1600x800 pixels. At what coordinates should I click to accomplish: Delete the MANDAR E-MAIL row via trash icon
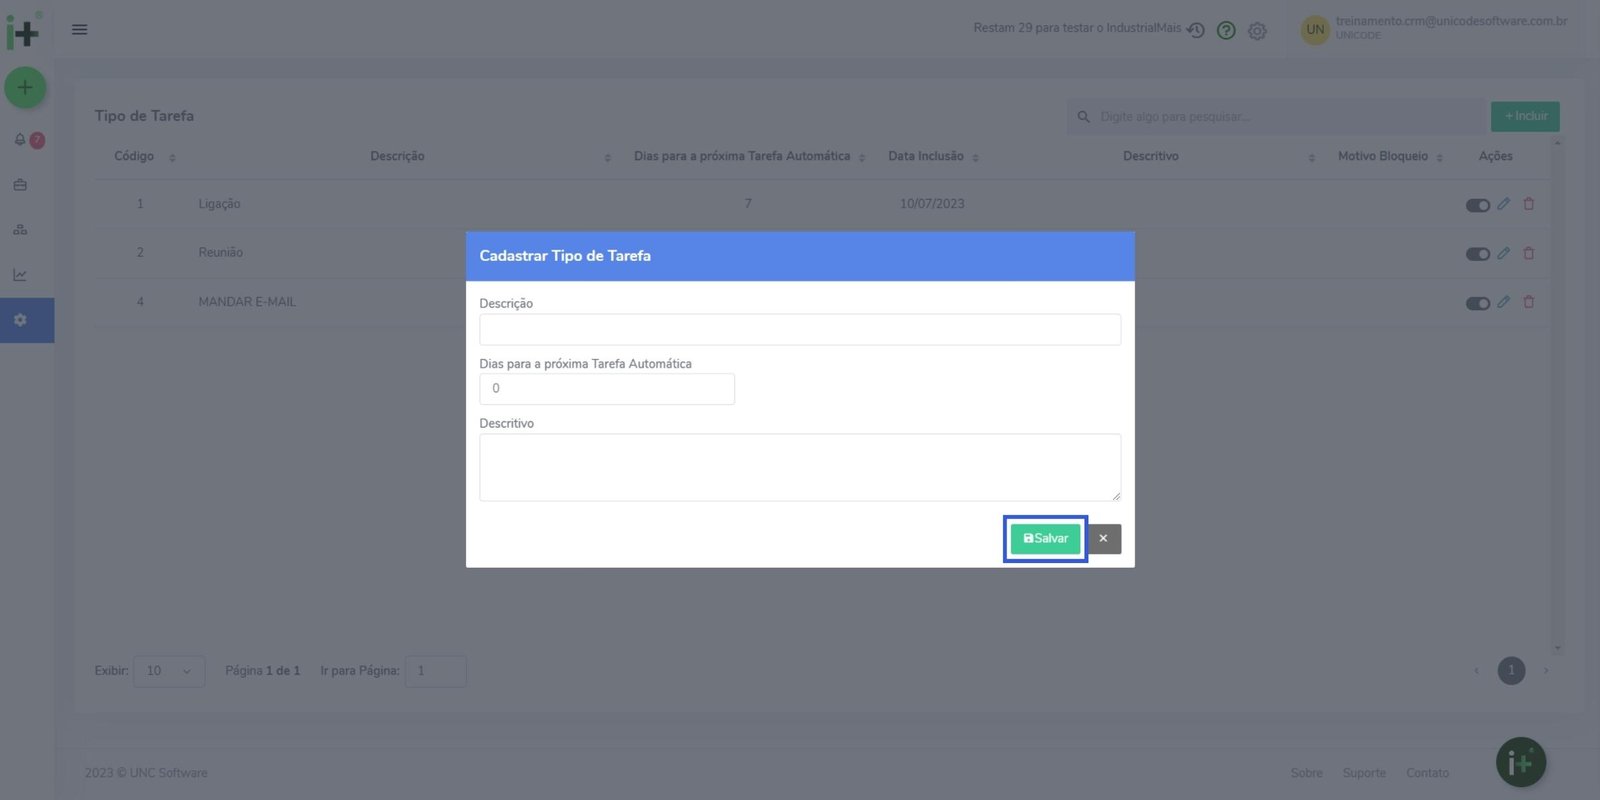coord(1528,302)
